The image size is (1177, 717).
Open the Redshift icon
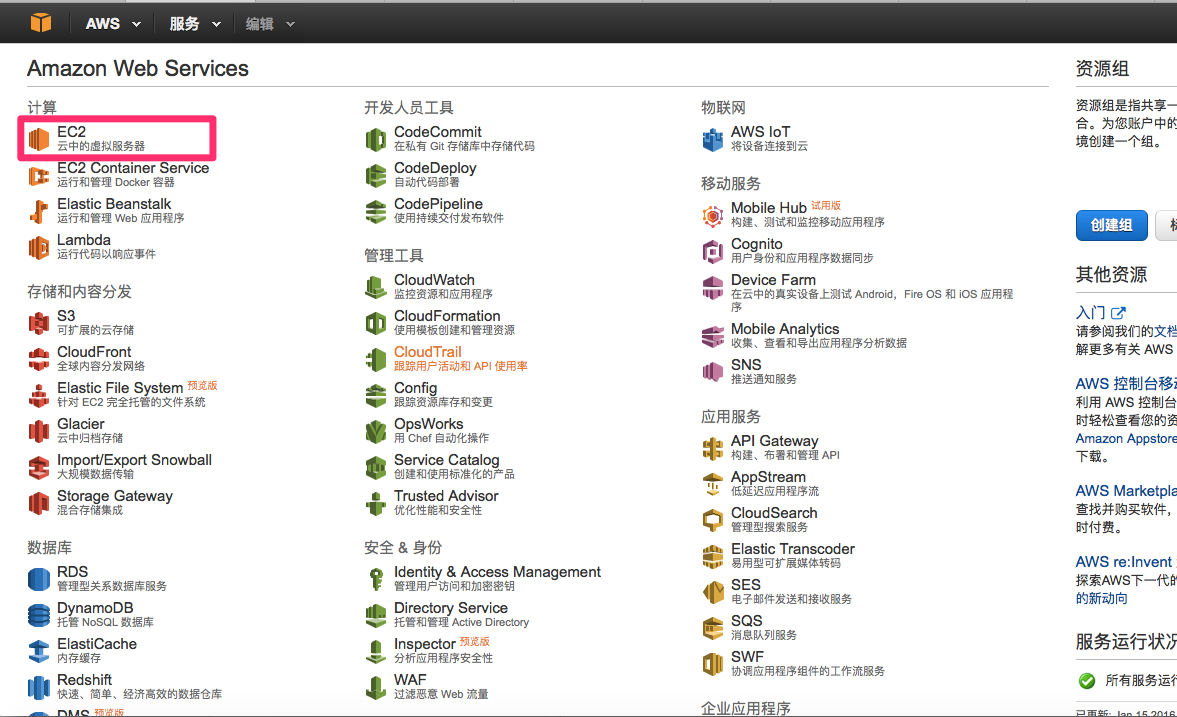(39, 687)
